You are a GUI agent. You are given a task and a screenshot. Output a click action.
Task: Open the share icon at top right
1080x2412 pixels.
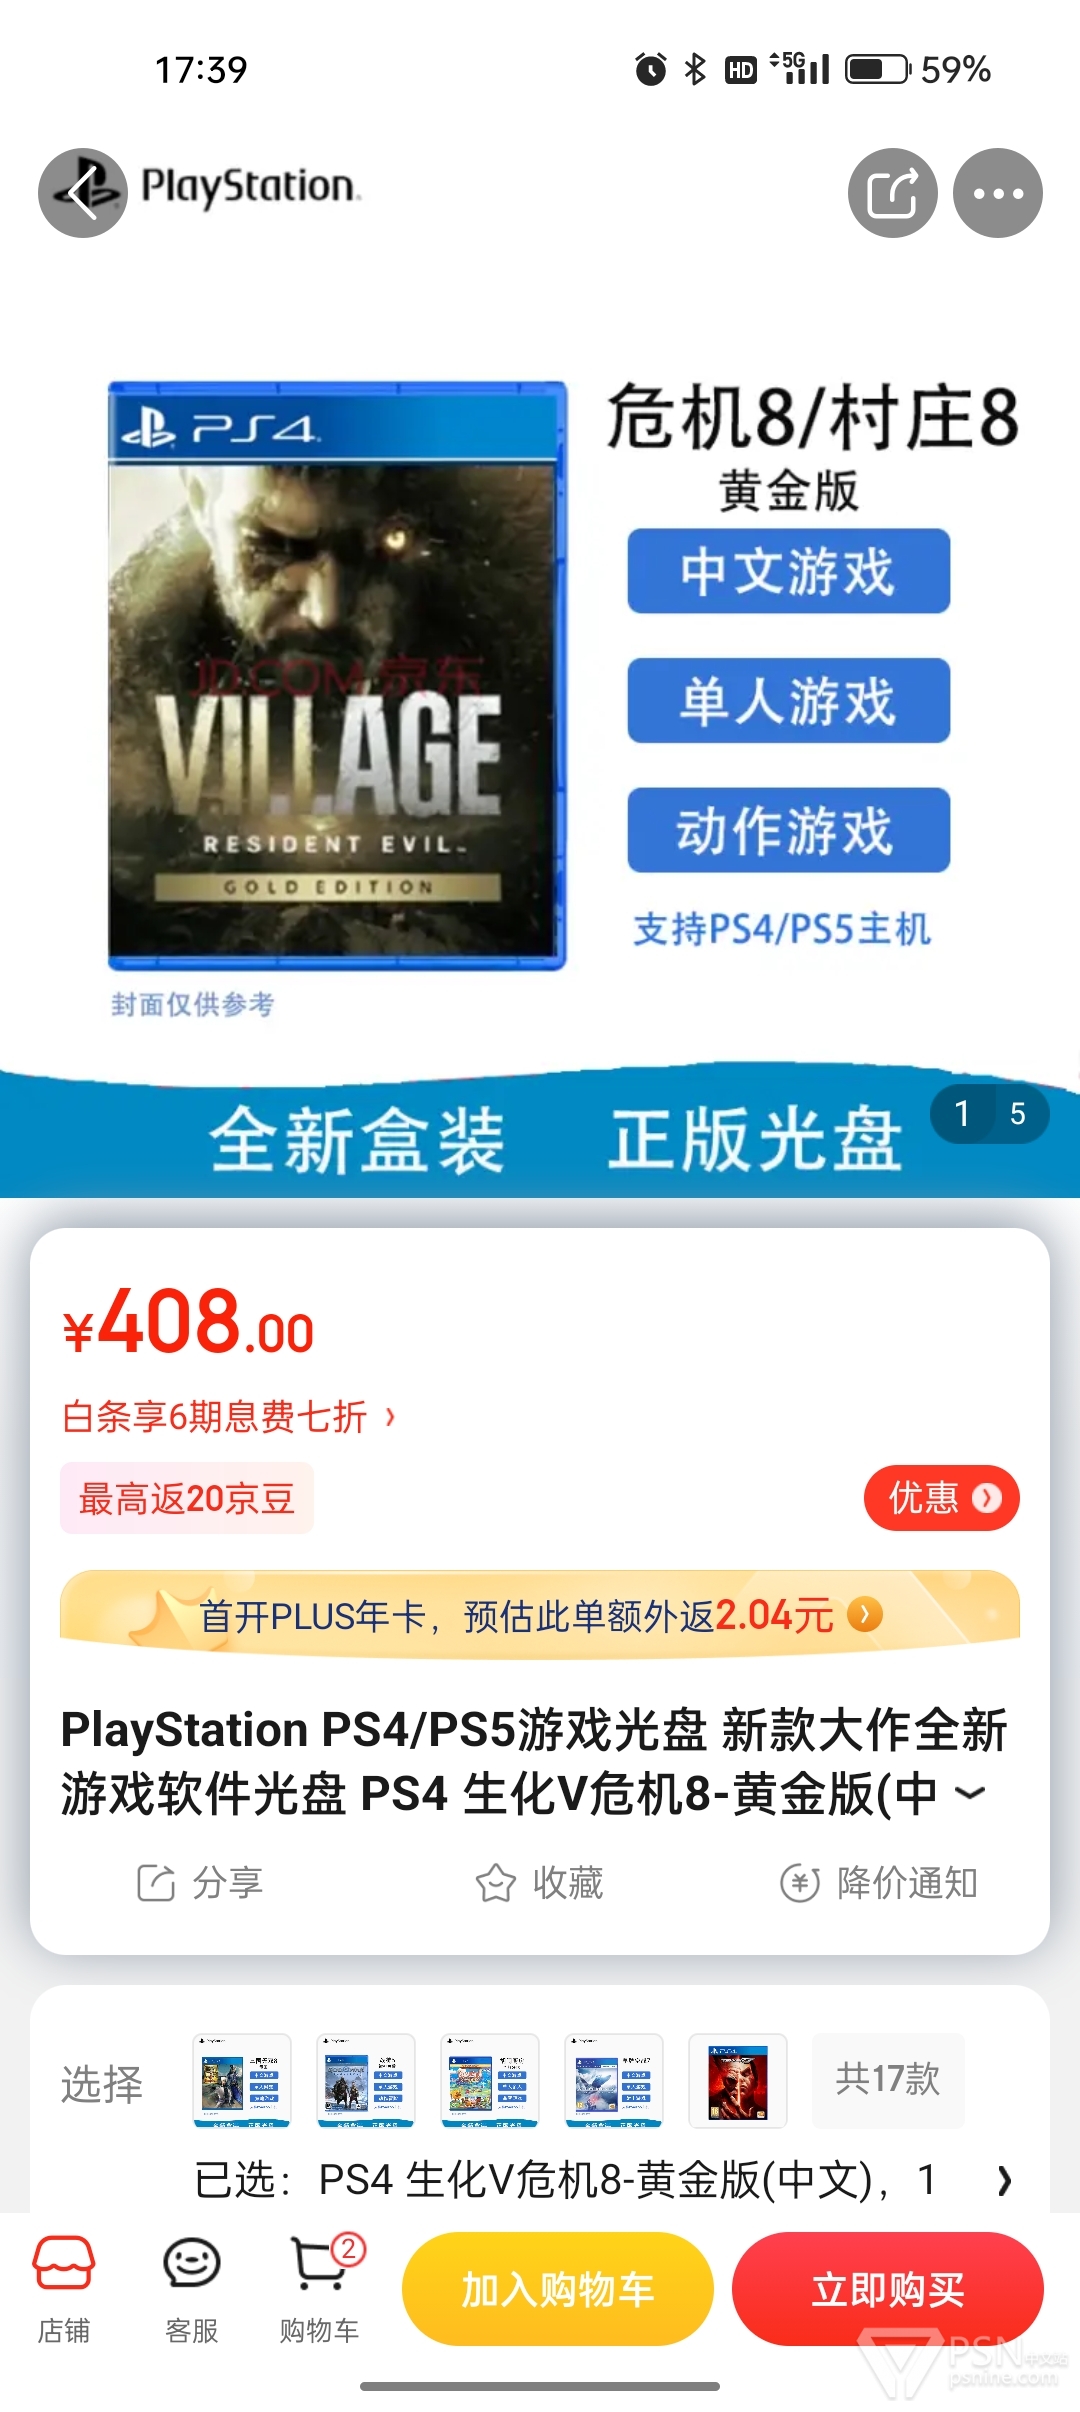coord(892,193)
